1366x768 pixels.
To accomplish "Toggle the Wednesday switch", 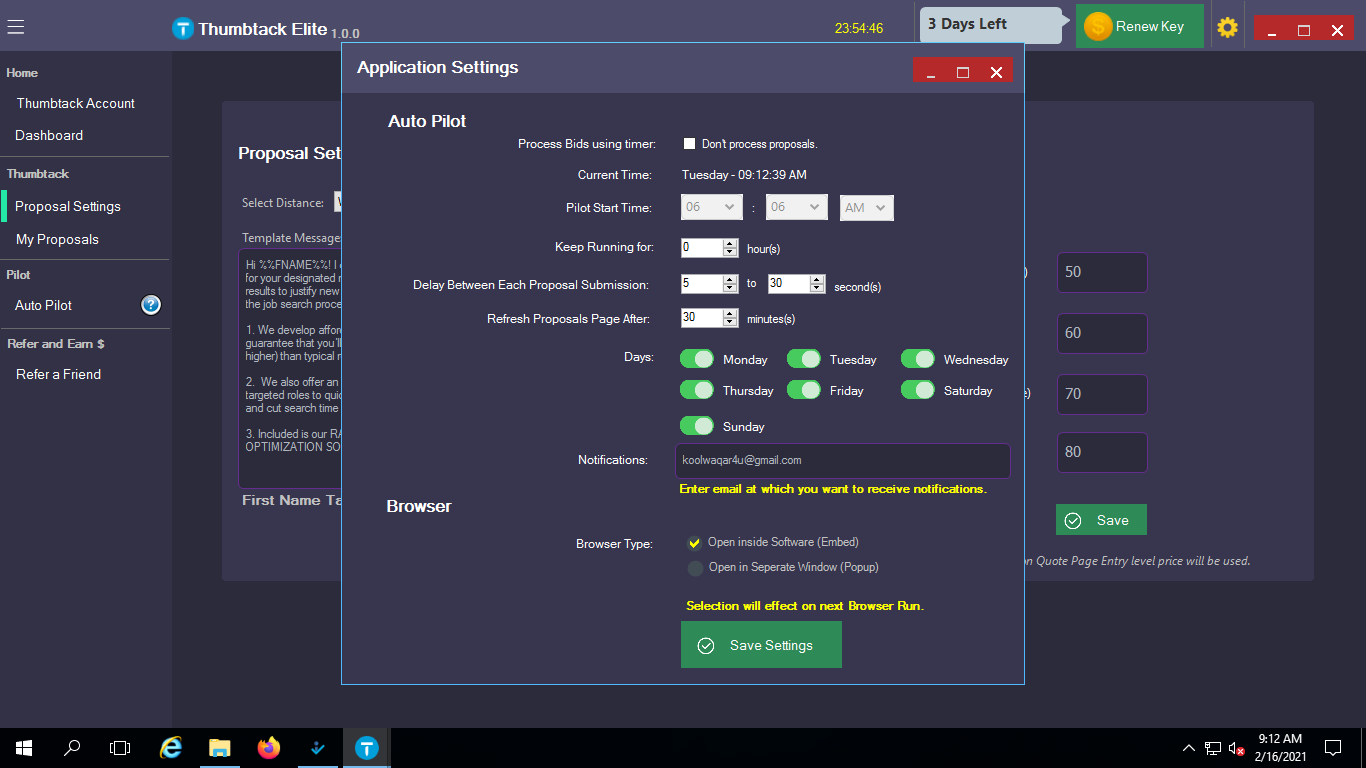I will [918, 359].
